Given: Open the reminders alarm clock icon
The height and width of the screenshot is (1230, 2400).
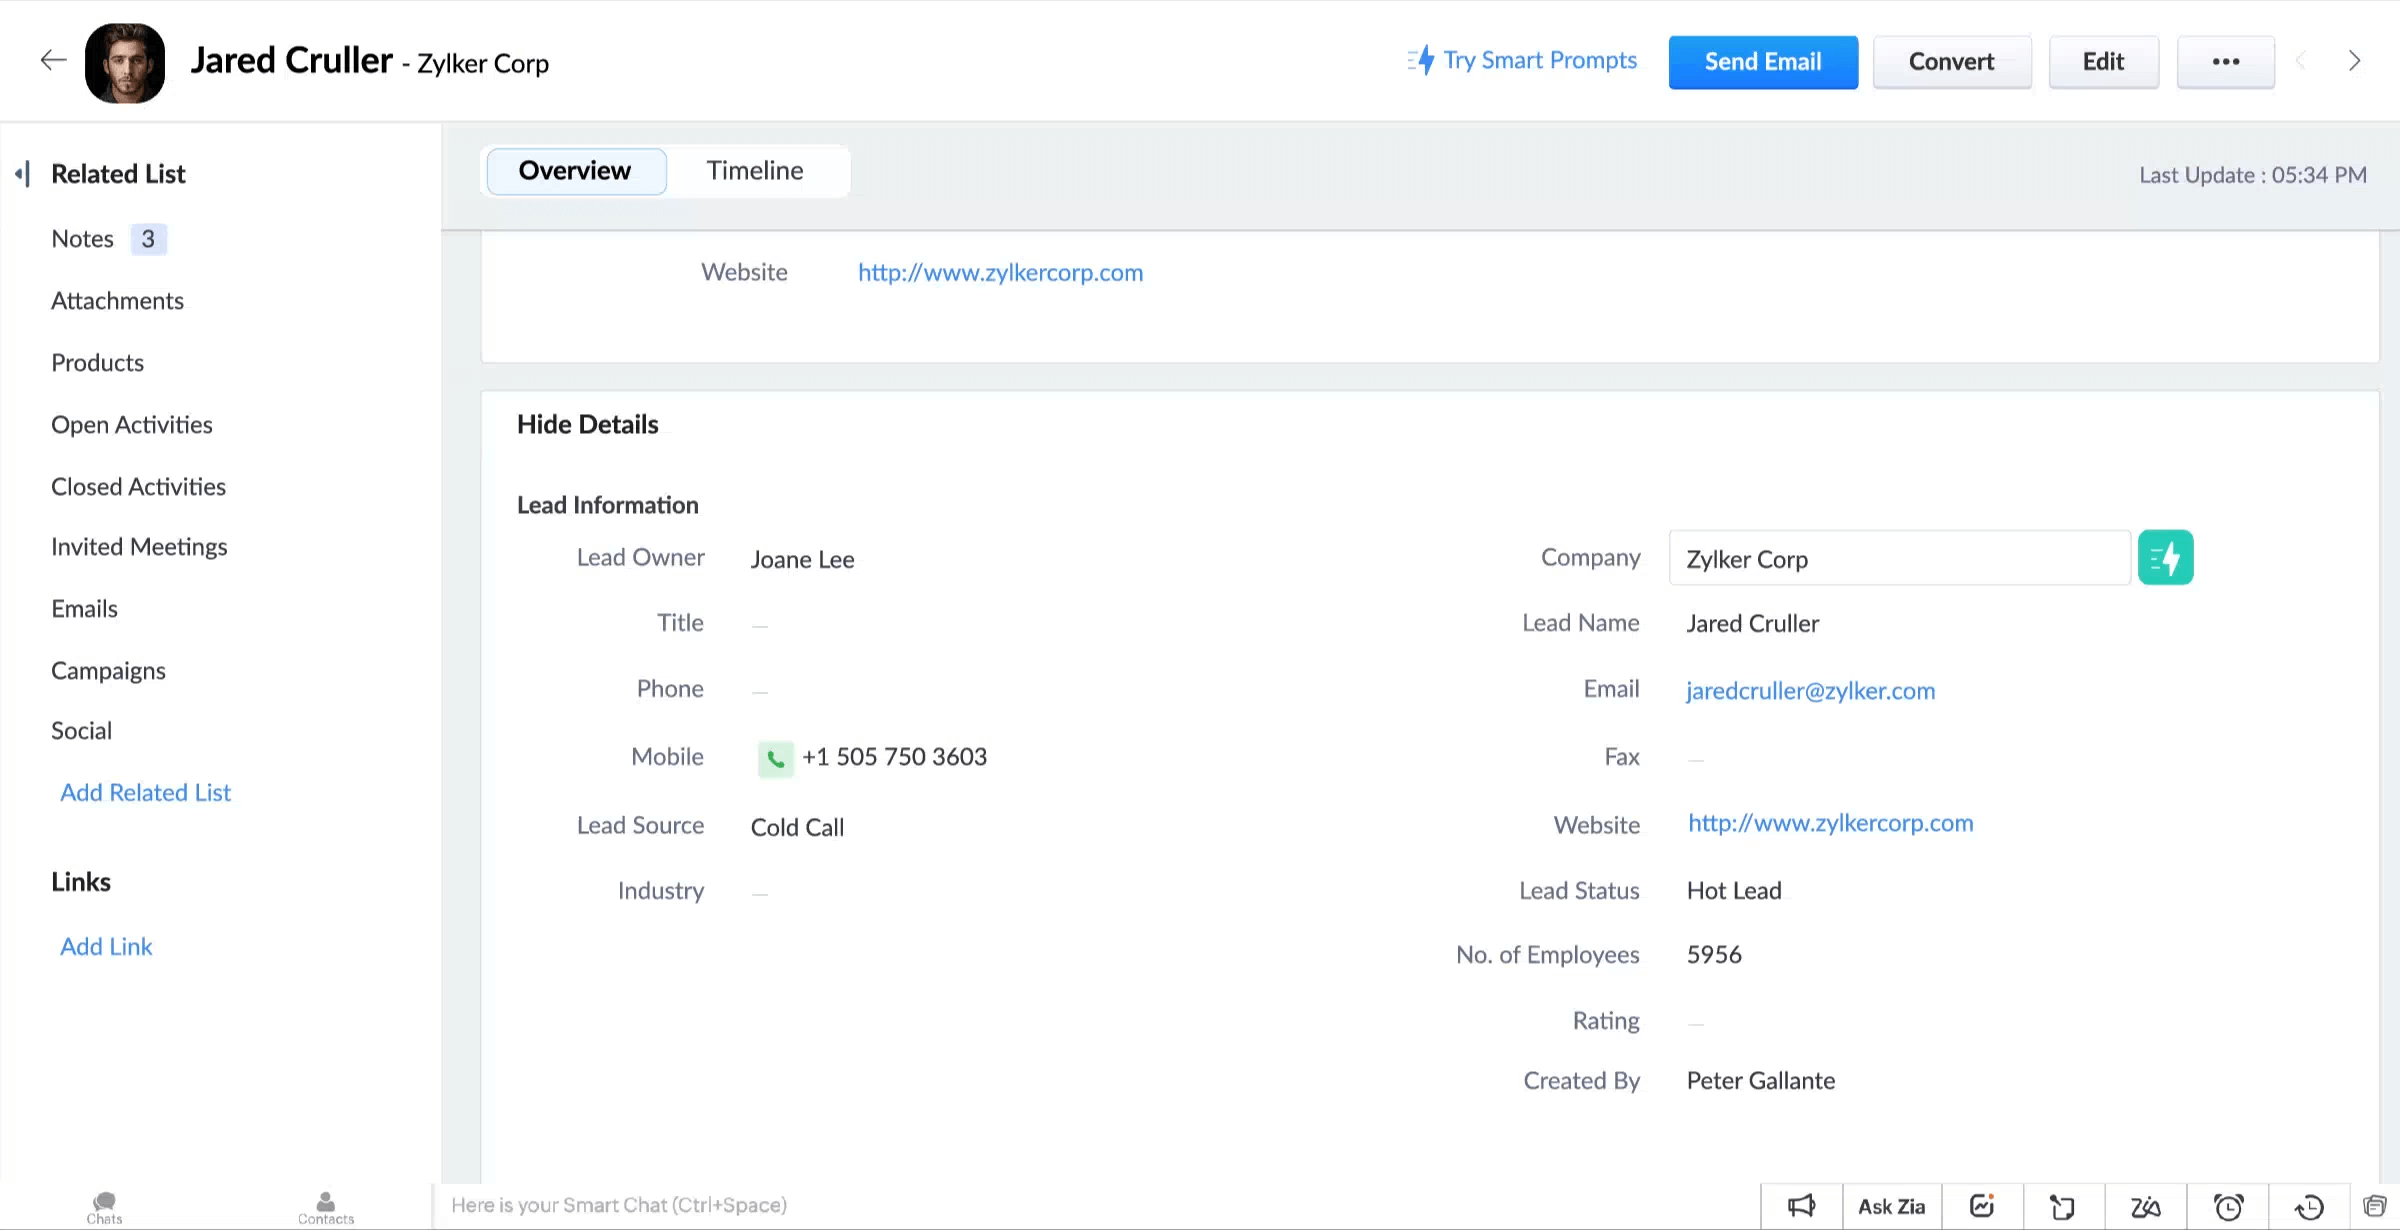Looking at the screenshot, I should click(x=2227, y=1205).
